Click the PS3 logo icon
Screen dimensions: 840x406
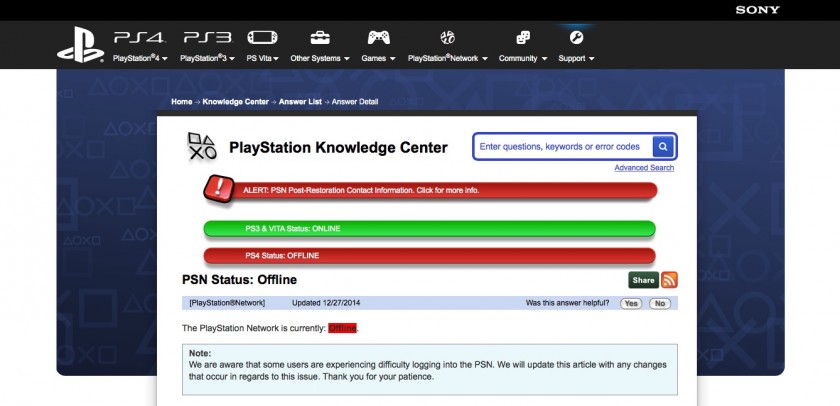point(208,37)
